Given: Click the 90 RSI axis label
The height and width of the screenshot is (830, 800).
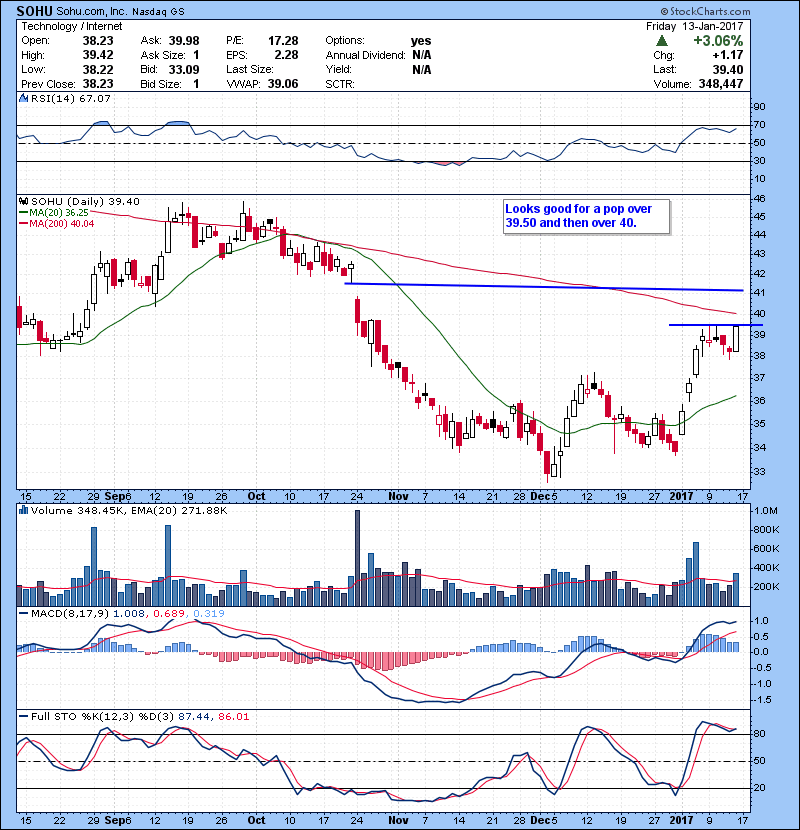Looking at the screenshot, I should [759, 107].
